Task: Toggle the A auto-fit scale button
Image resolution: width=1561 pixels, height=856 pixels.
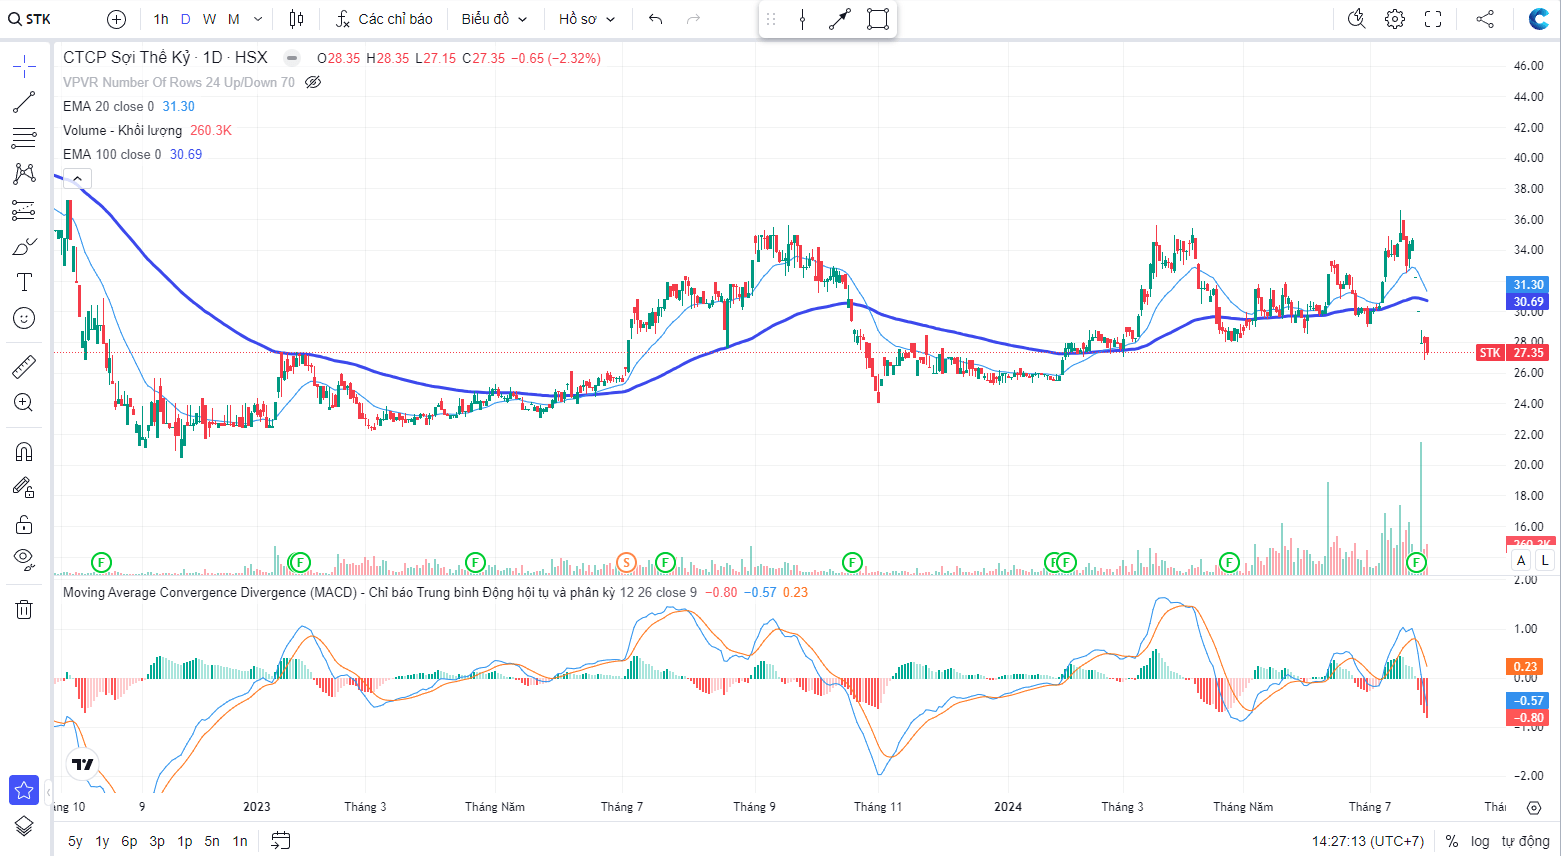Action: click(1521, 560)
